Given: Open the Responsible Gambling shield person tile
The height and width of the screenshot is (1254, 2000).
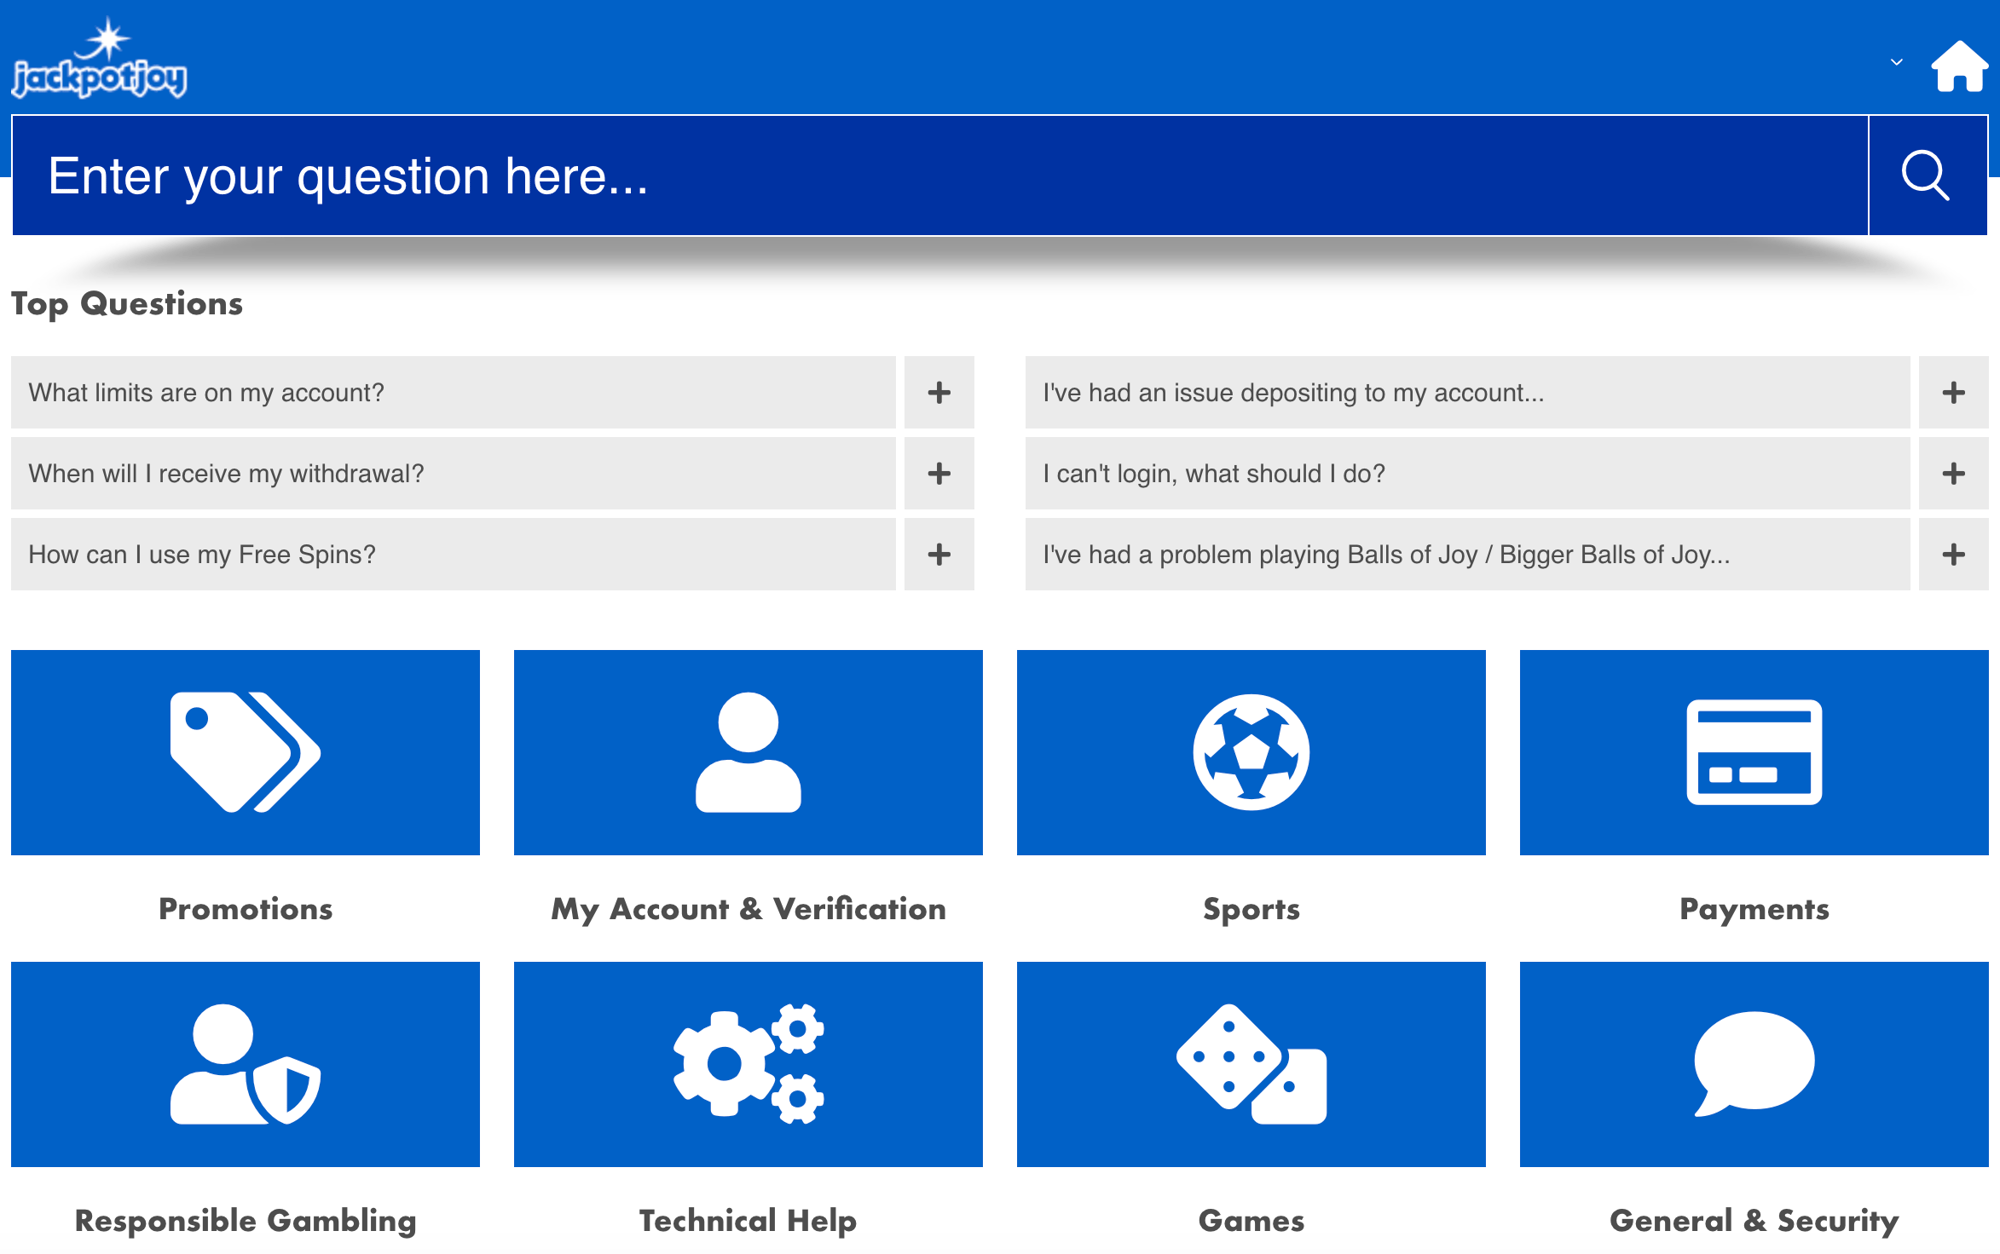Looking at the screenshot, I should point(245,1064).
